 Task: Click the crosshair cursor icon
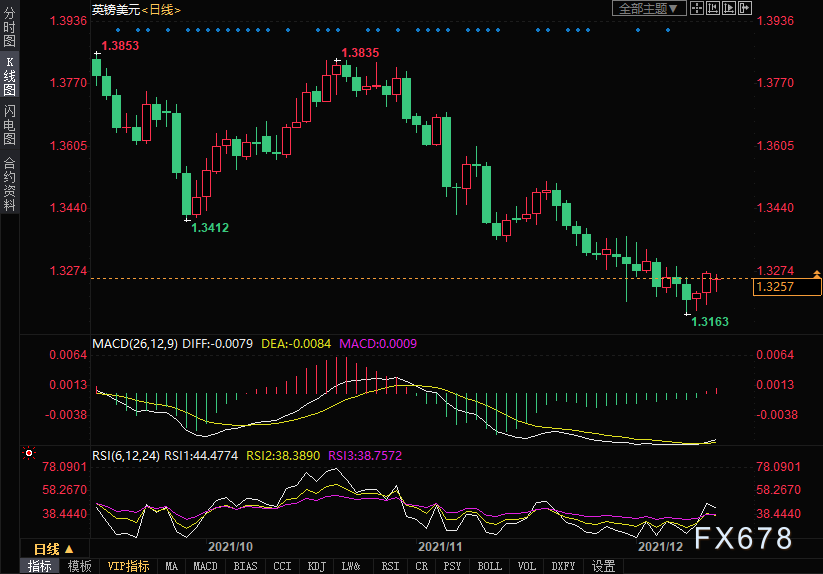point(699,8)
